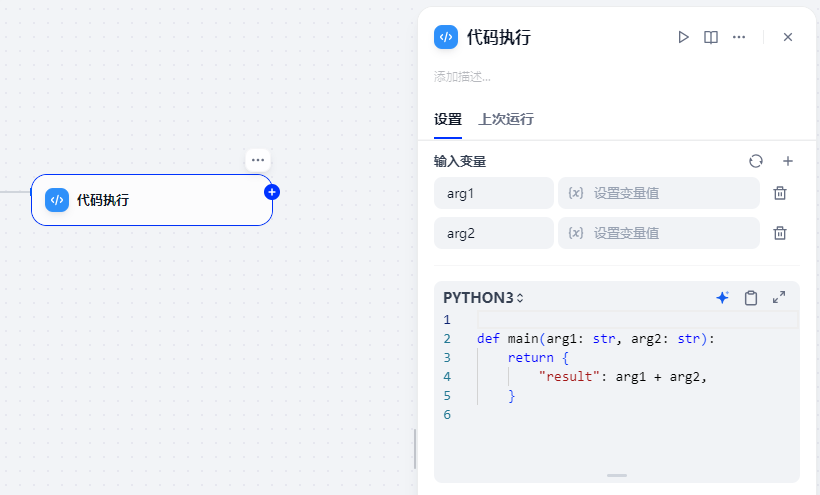Screen dimensions: 820x495
Task: Select the 代码执行 node on canvas
Action: coord(152,200)
